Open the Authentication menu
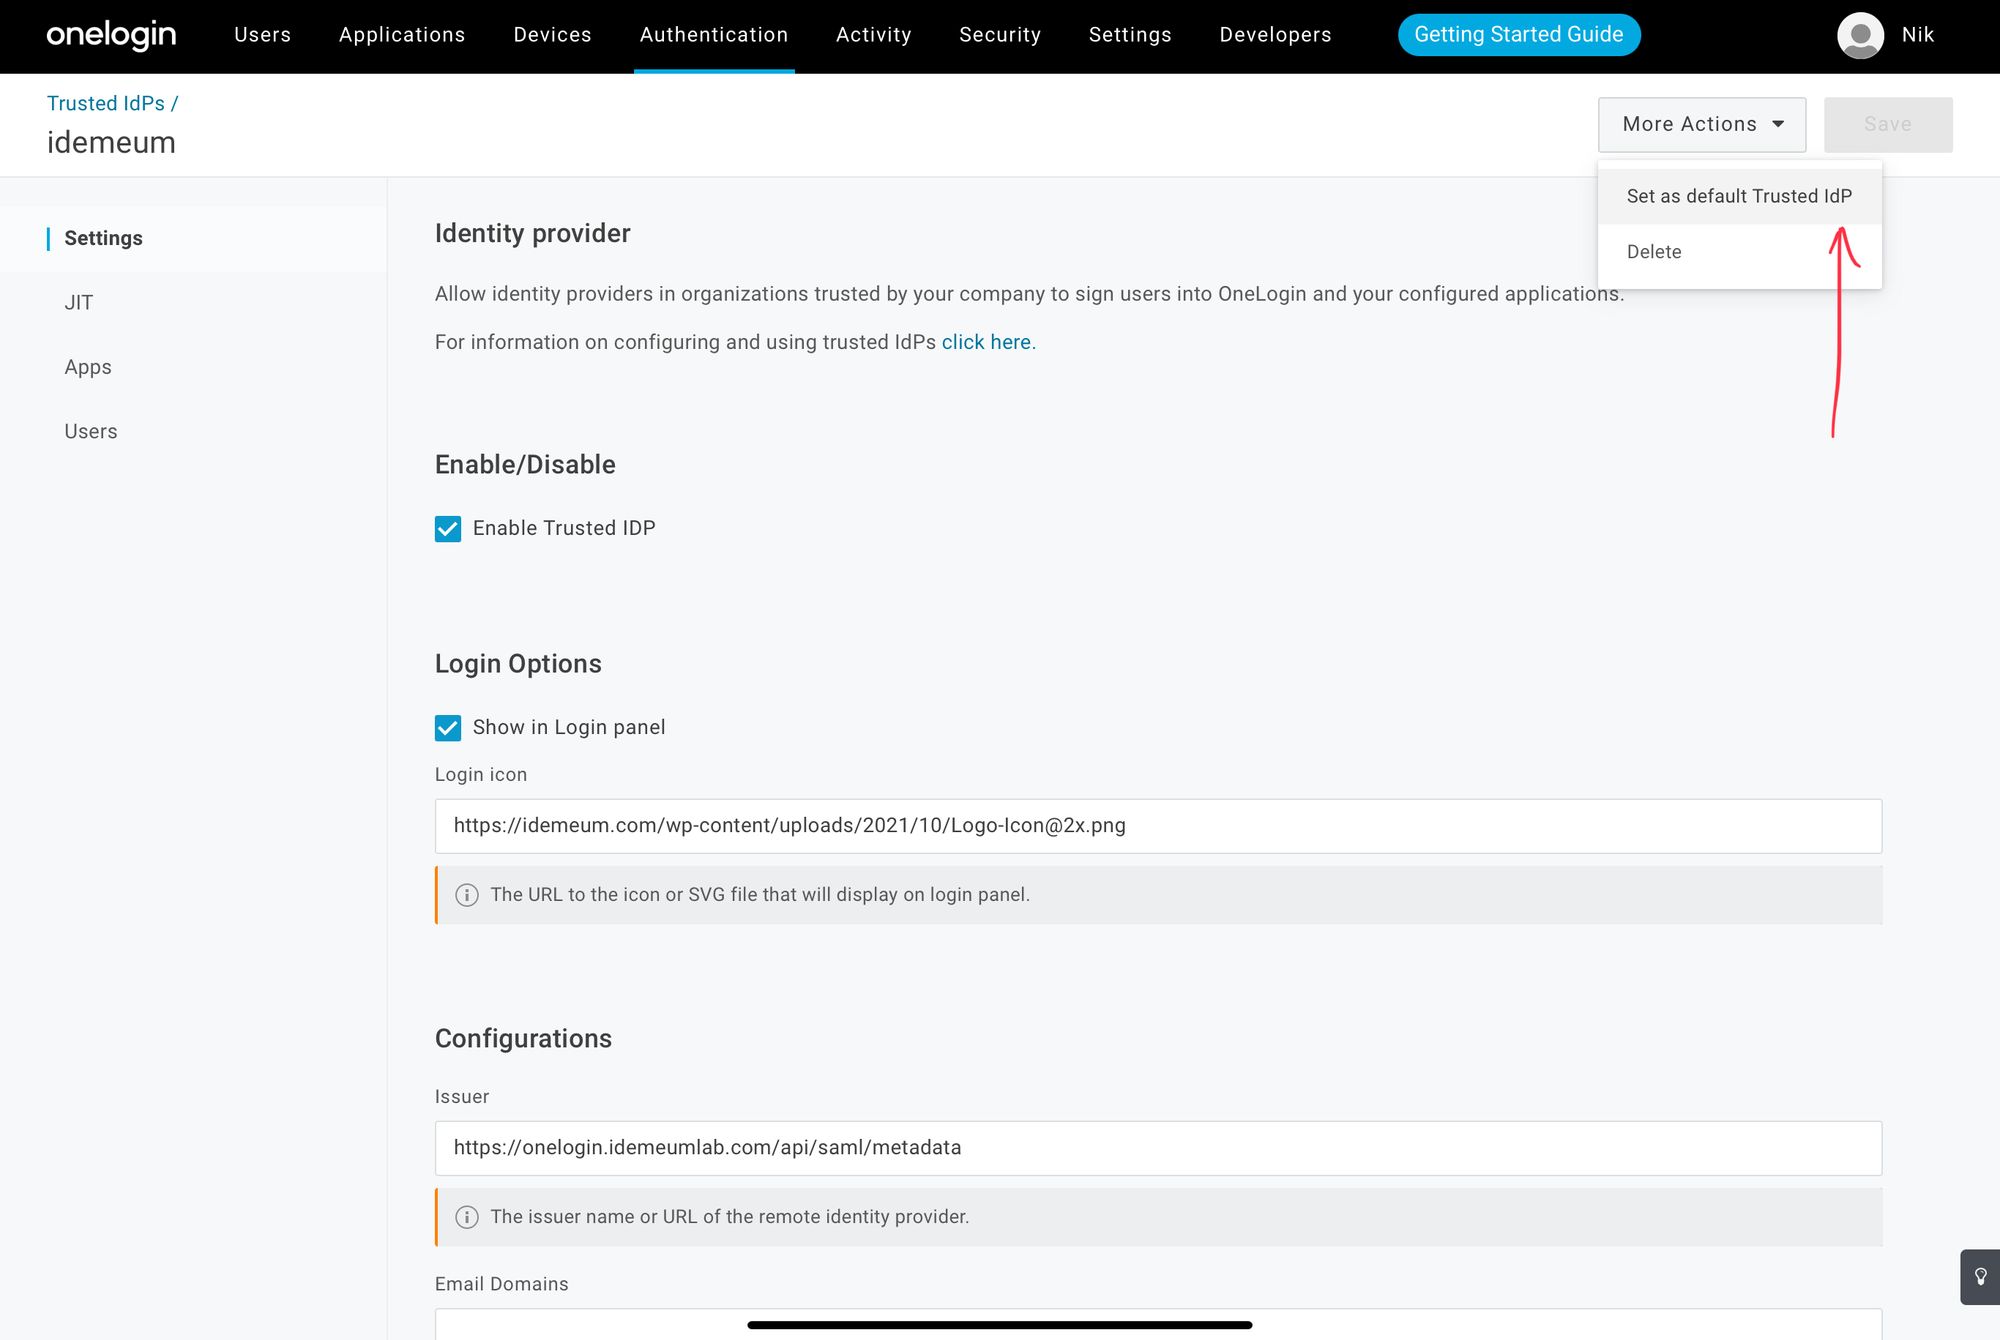Screen dimensions: 2000x1340 (x=714, y=35)
